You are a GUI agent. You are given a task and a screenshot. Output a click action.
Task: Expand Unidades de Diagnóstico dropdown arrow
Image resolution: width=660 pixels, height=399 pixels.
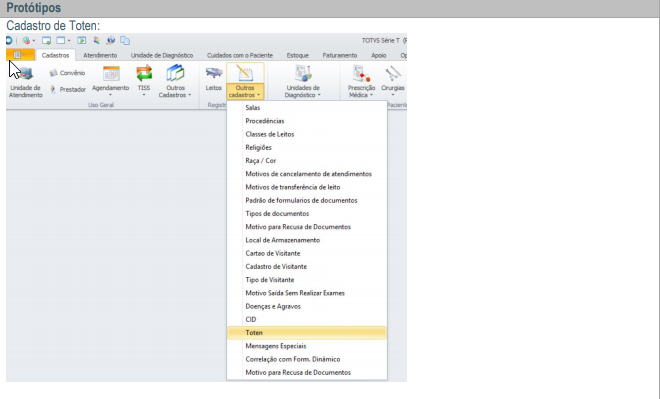pyautogui.click(x=319, y=95)
